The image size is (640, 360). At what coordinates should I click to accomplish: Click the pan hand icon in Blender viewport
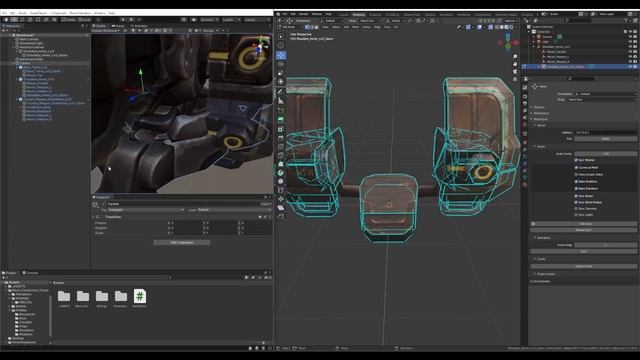(515, 64)
